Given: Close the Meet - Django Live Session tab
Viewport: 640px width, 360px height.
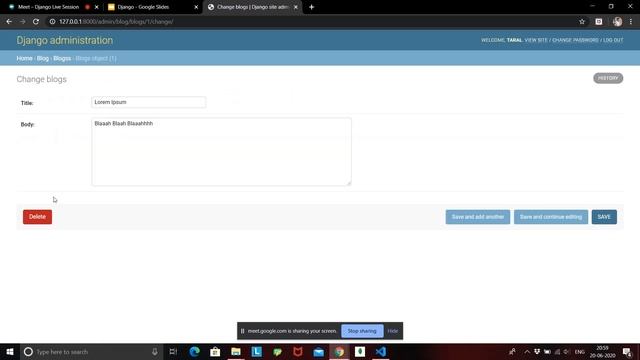Looking at the screenshot, I should [x=96, y=7].
